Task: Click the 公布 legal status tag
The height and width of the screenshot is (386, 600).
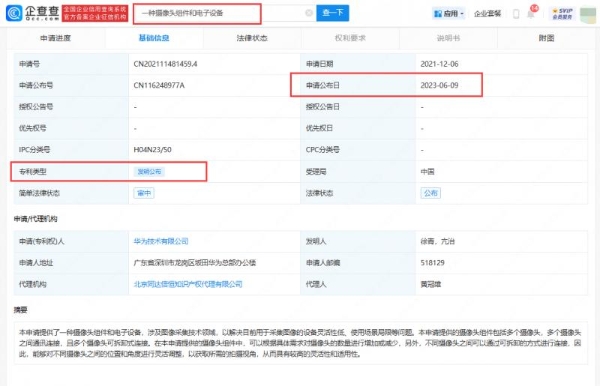Action: [430, 193]
